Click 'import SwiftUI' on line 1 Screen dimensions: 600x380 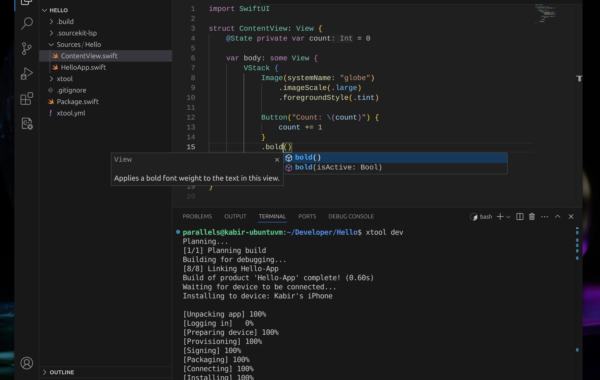click(x=239, y=8)
